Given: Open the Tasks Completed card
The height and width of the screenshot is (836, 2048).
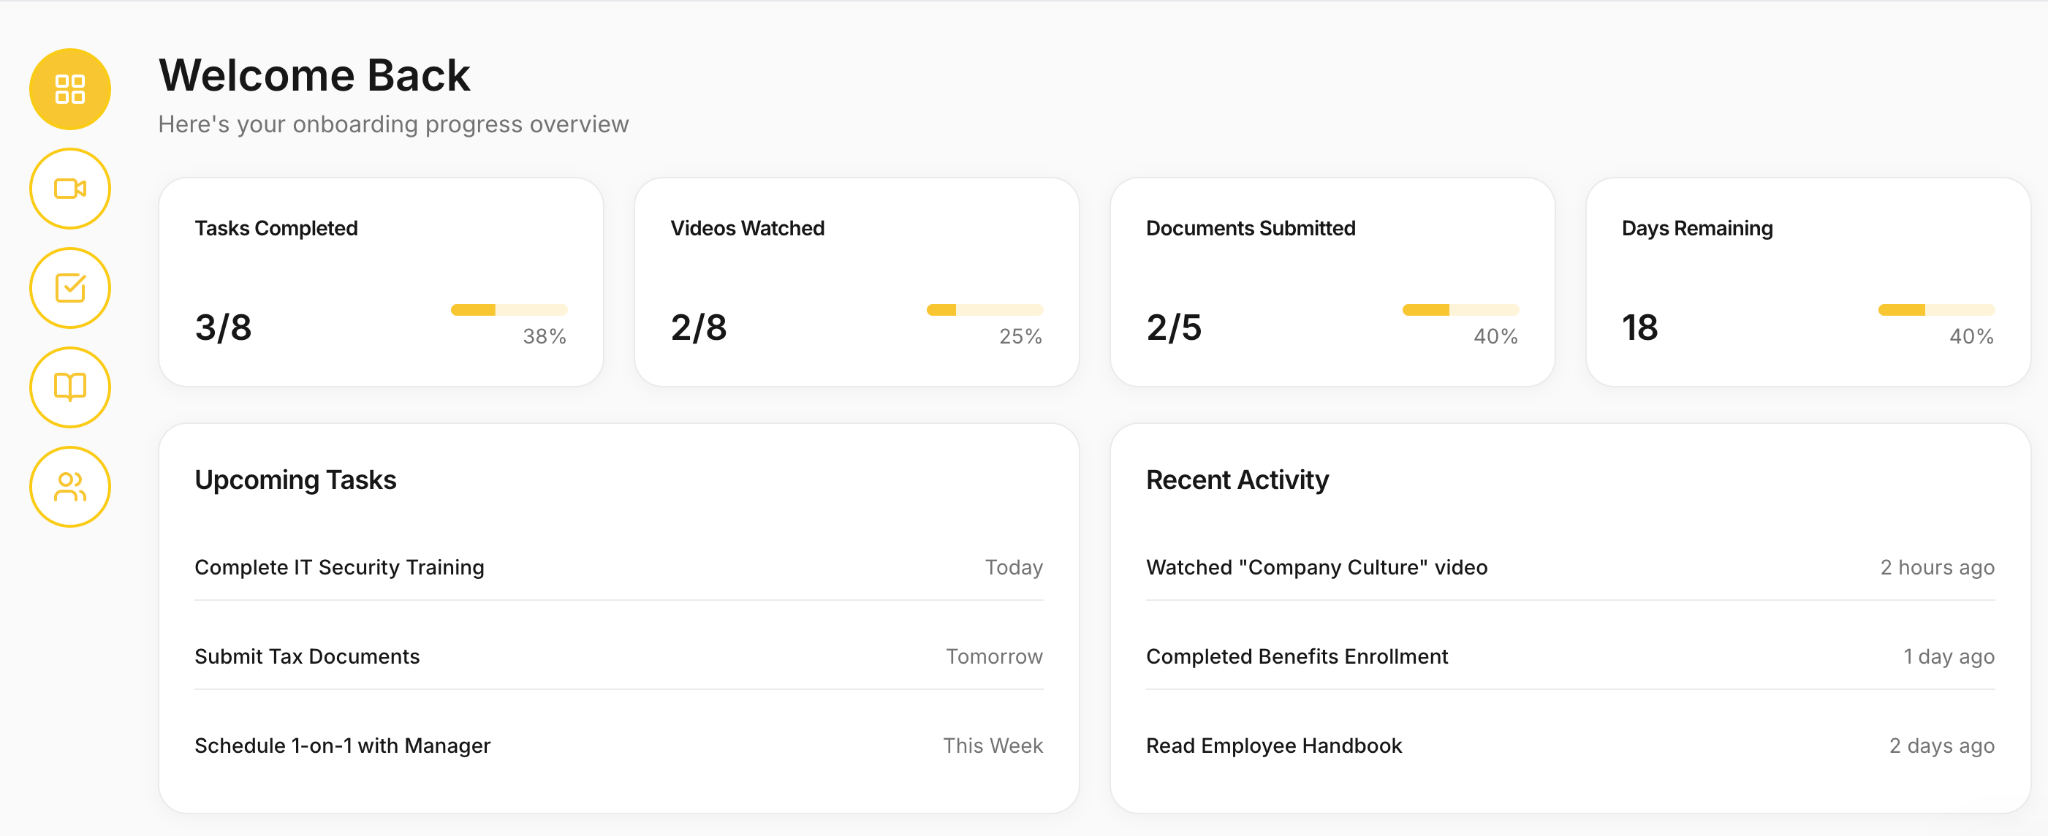Looking at the screenshot, I should [x=381, y=282].
